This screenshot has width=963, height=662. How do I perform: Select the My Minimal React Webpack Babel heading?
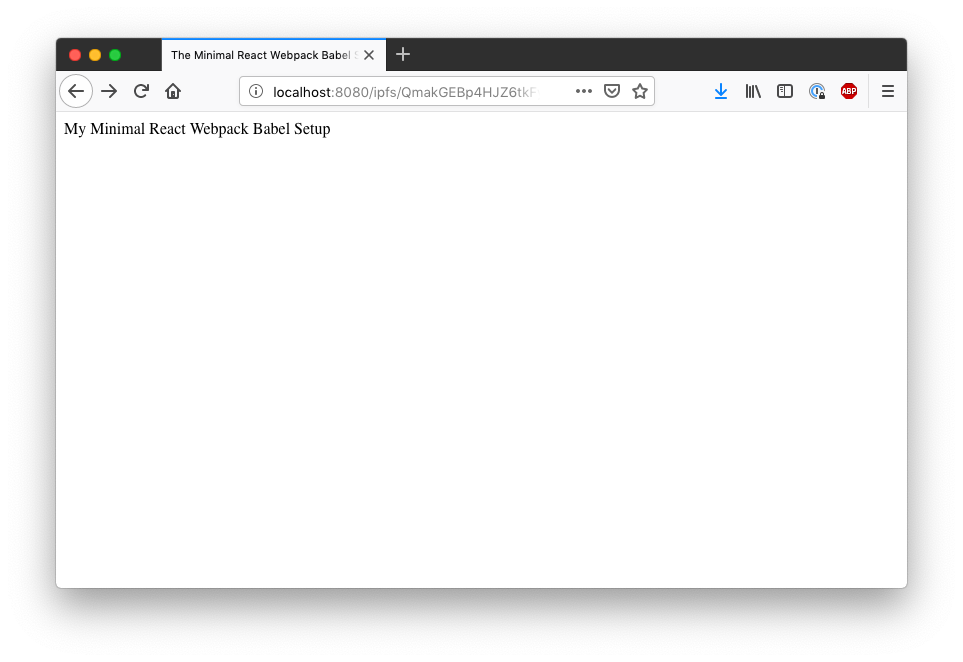coord(196,129)
